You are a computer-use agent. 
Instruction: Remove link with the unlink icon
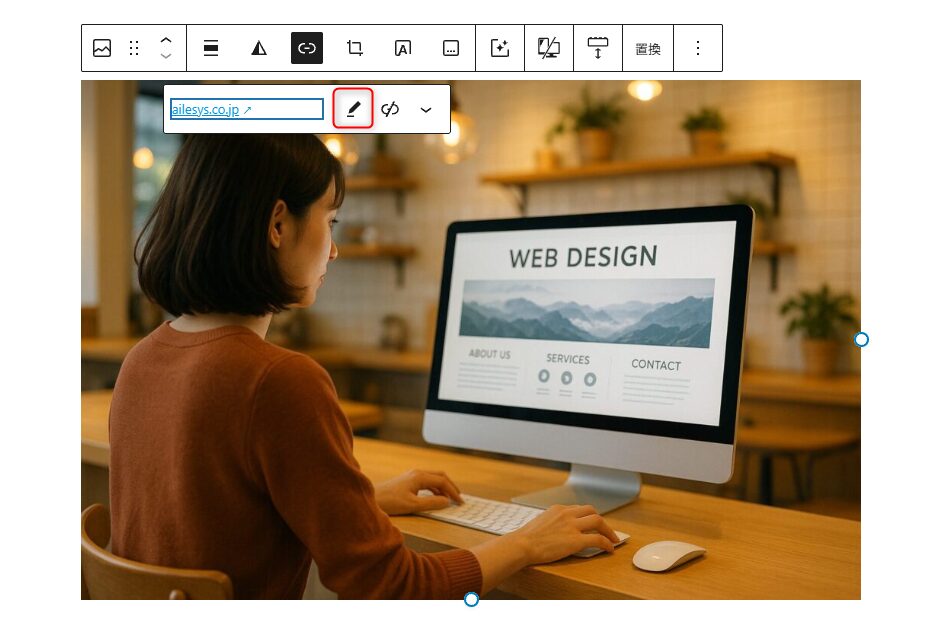(x=390, y=109)
